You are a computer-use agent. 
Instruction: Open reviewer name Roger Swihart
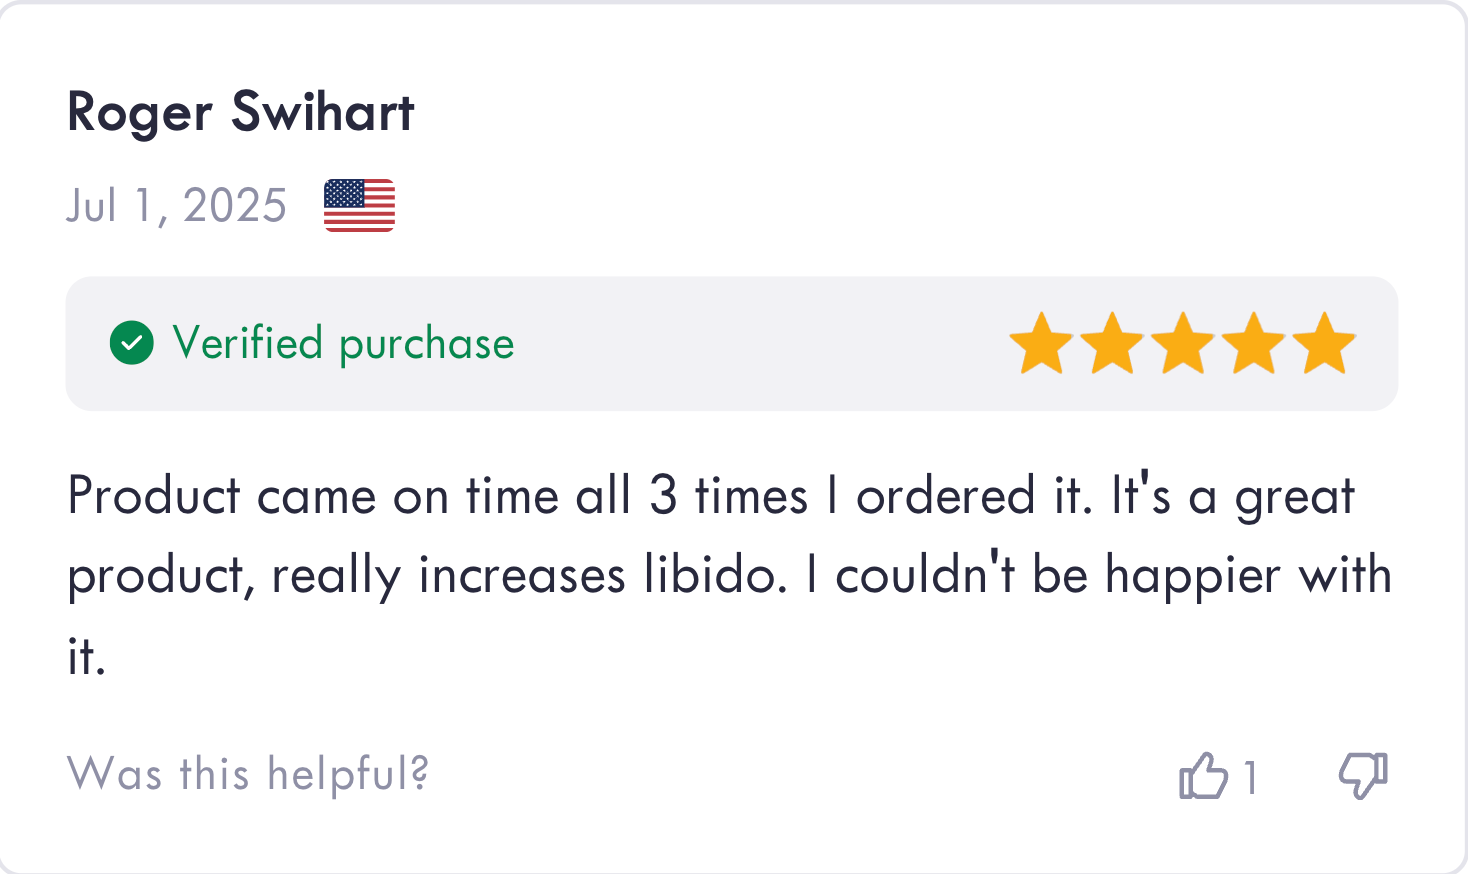pyautogui.click(x=240, y=112)
